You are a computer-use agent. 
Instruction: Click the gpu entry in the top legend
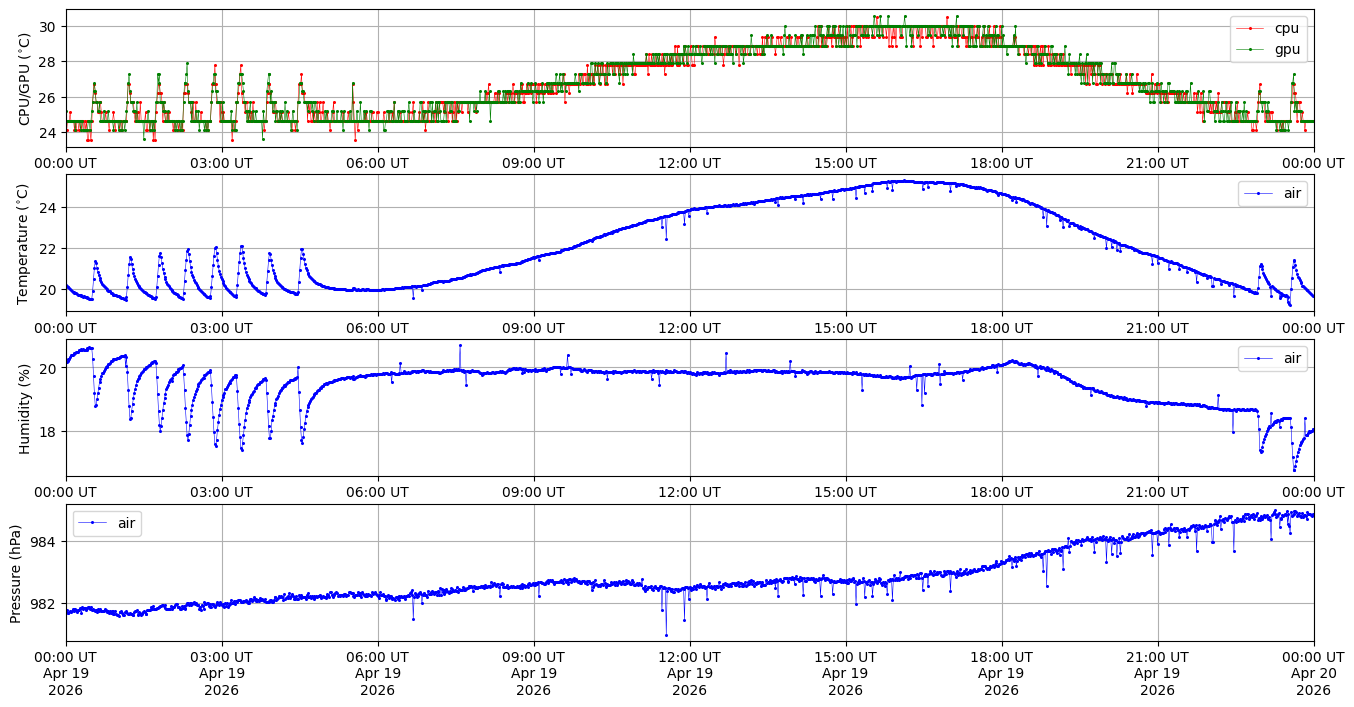[1286, 48]
